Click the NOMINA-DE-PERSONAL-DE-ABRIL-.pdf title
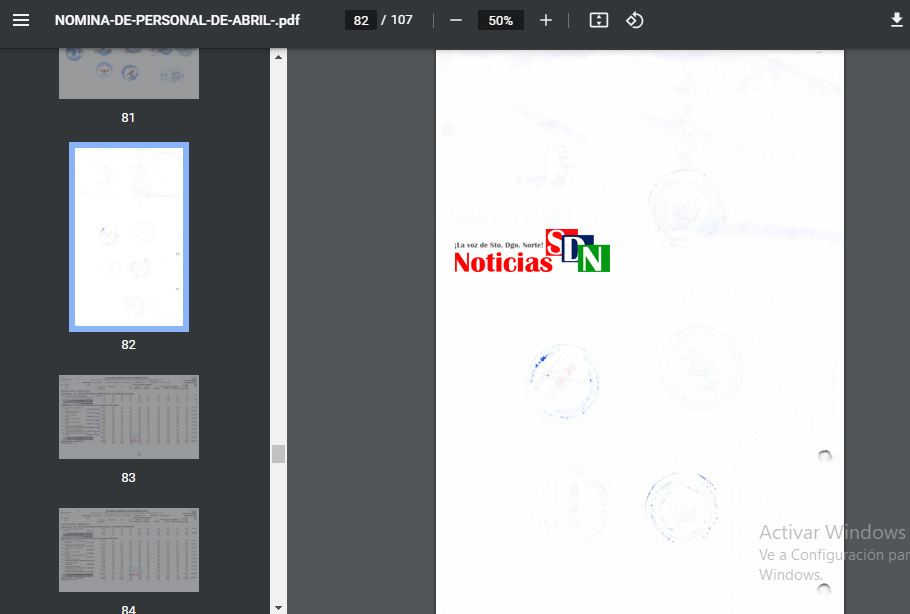Image resolution: width=910 pixels, height=614 pixels. [177, 20]
